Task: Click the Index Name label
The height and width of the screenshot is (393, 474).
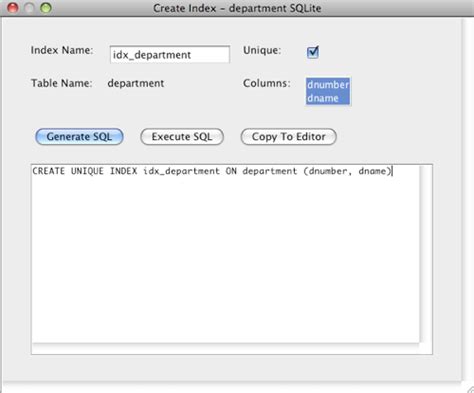Action: tap(62, 50)
